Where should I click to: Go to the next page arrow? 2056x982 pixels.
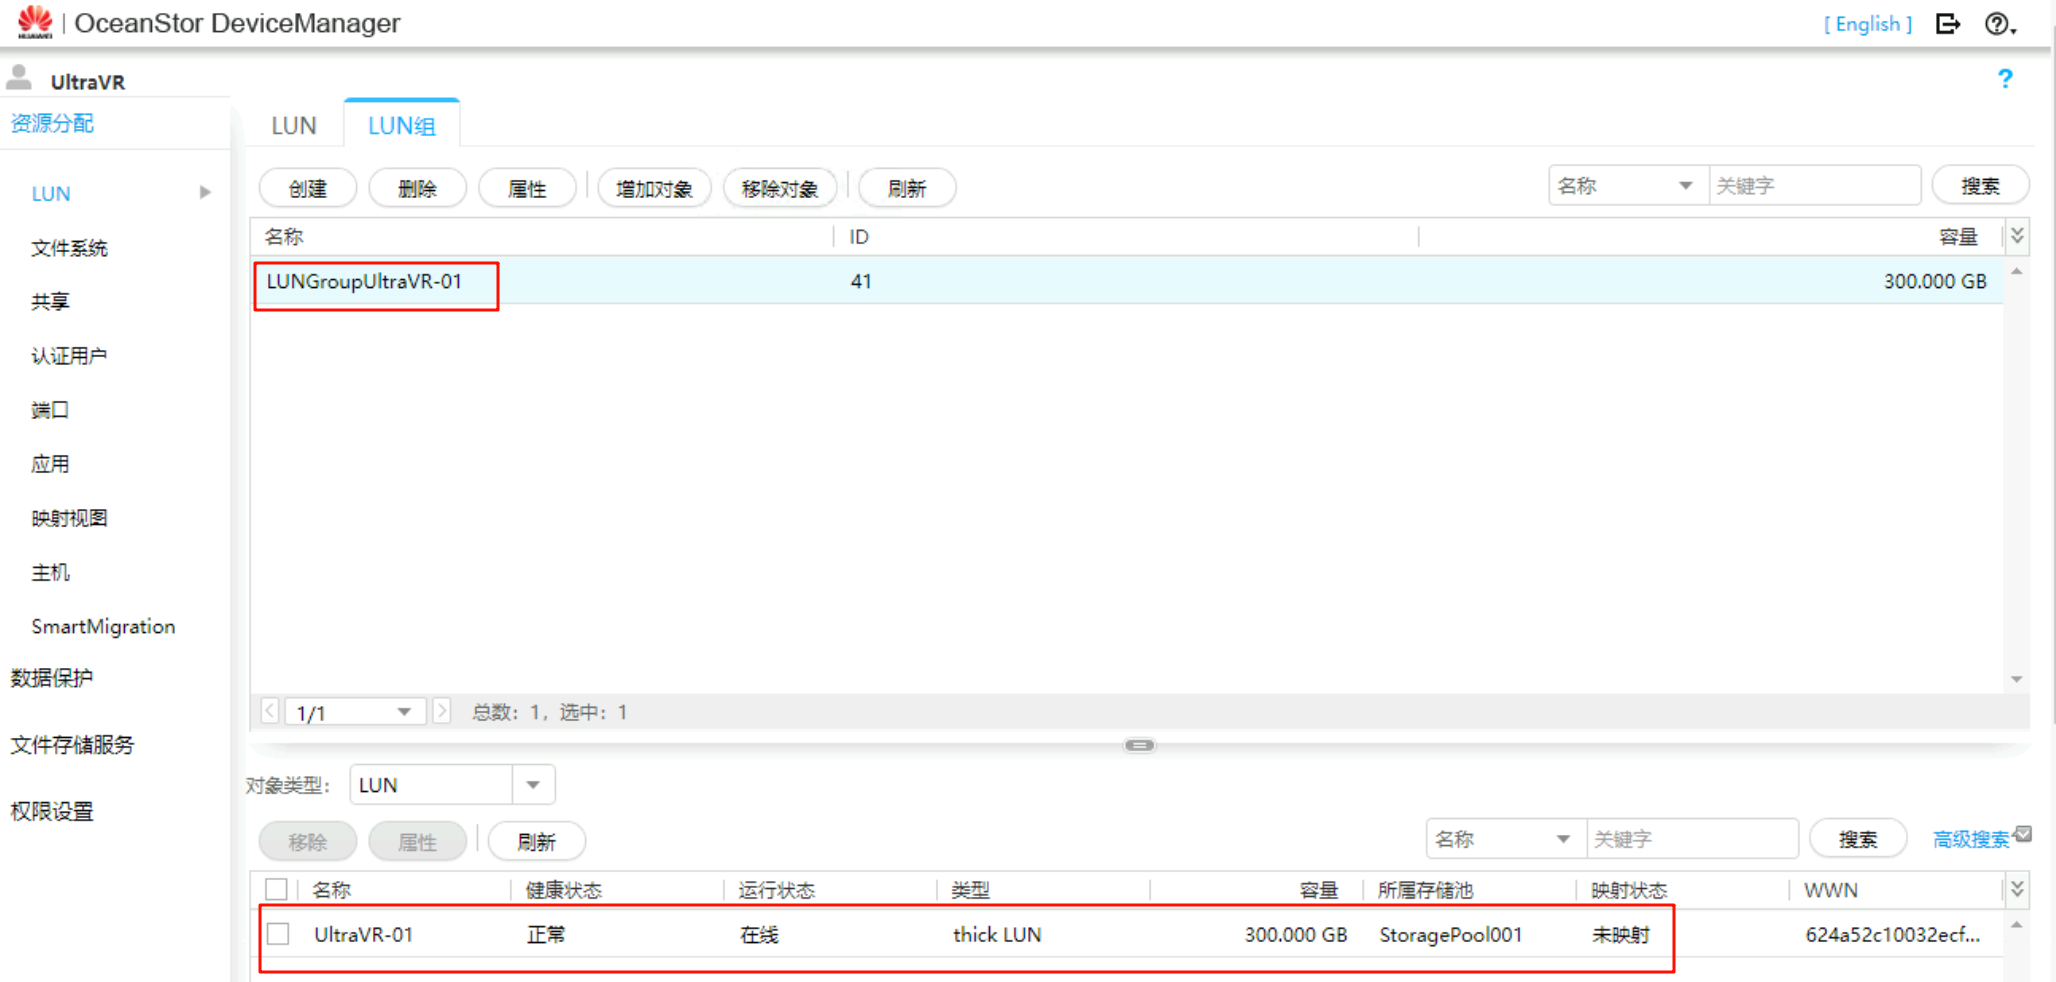pyautogui.click(x=442, y=712)
